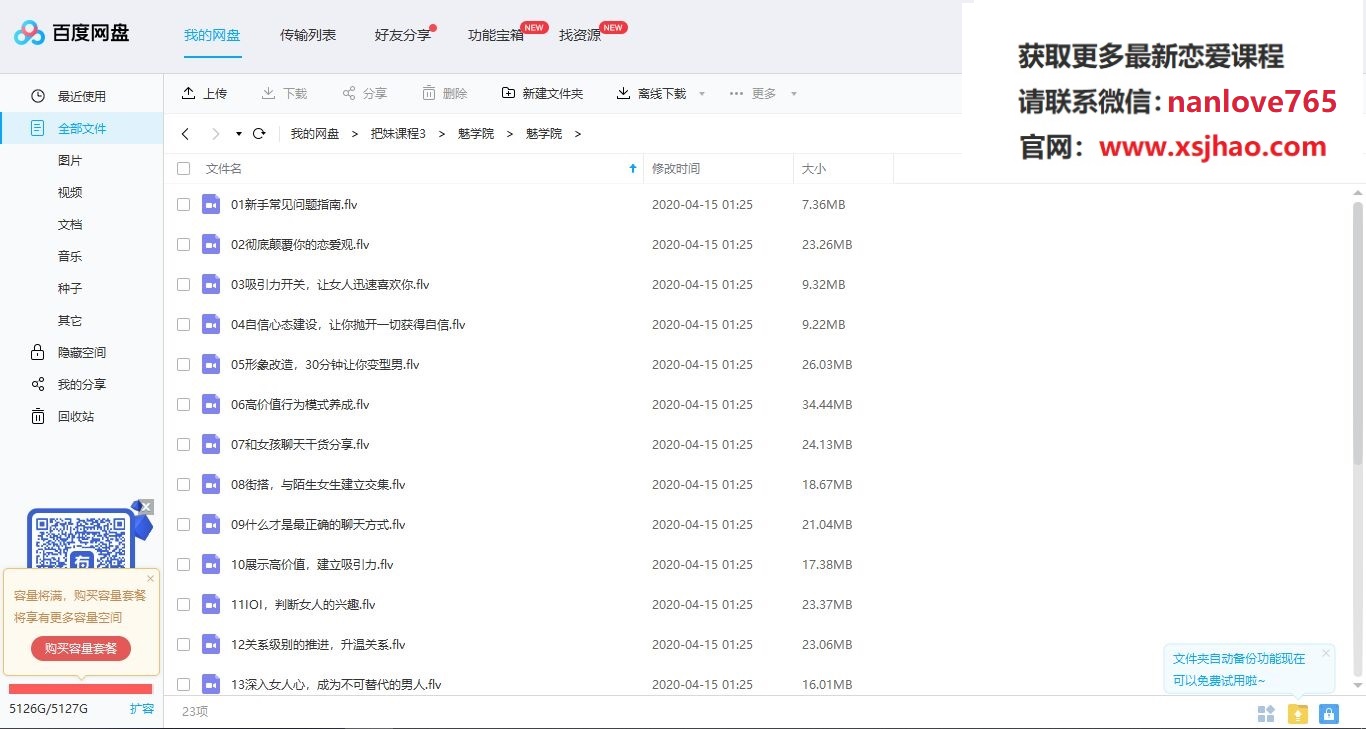Close the QR code promotion

click(146, 507)
